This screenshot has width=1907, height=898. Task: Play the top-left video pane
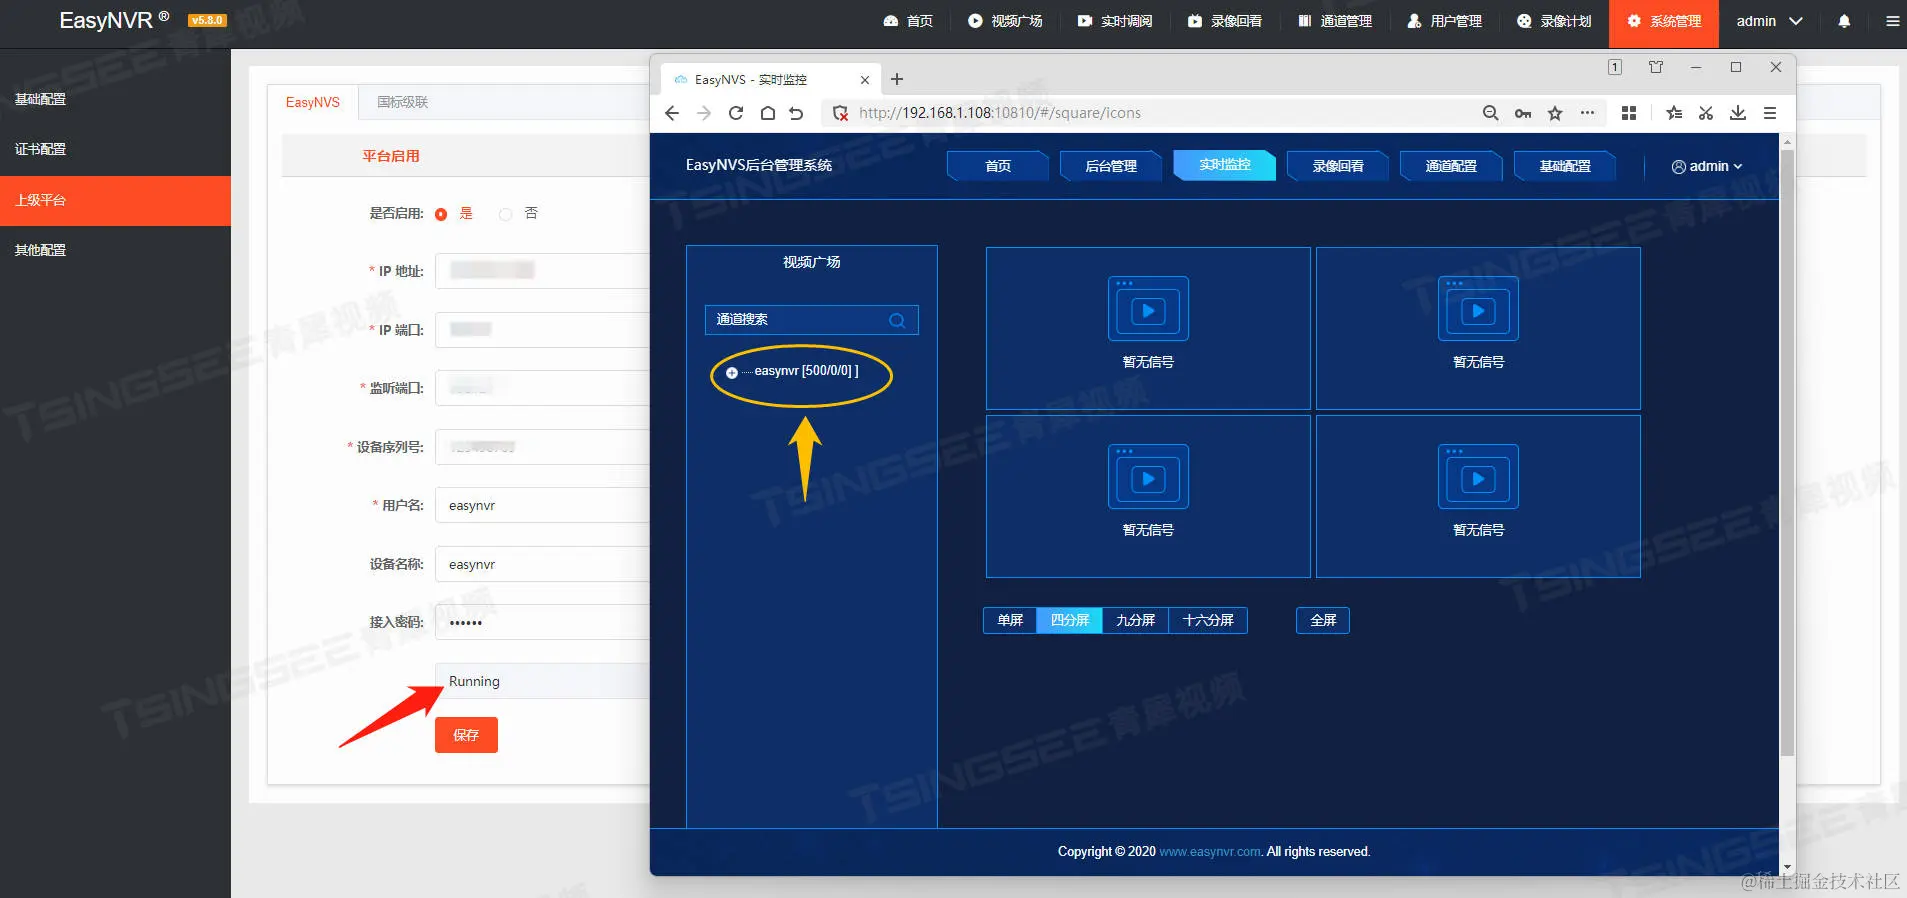pyautogui.click(x=1148, y=310)
